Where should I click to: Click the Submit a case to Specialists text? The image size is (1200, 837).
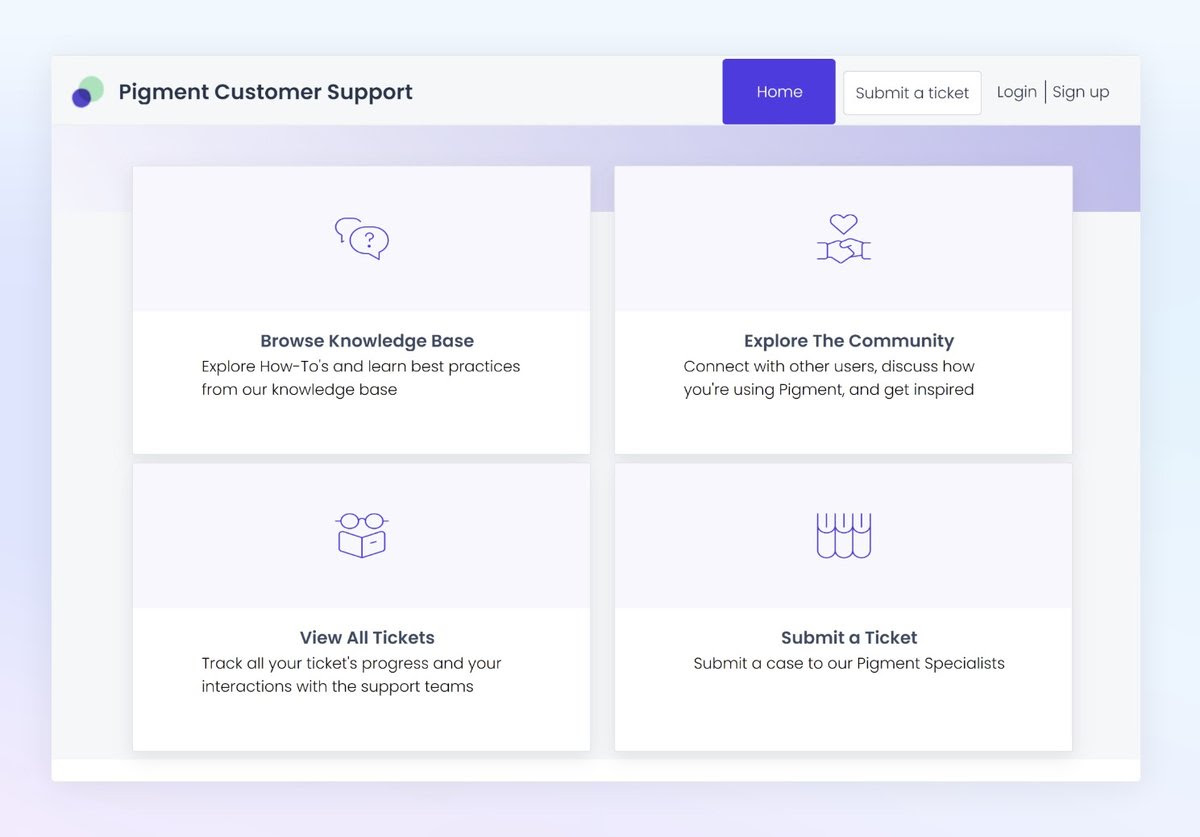pyautogui.click(x=849, y=664)
